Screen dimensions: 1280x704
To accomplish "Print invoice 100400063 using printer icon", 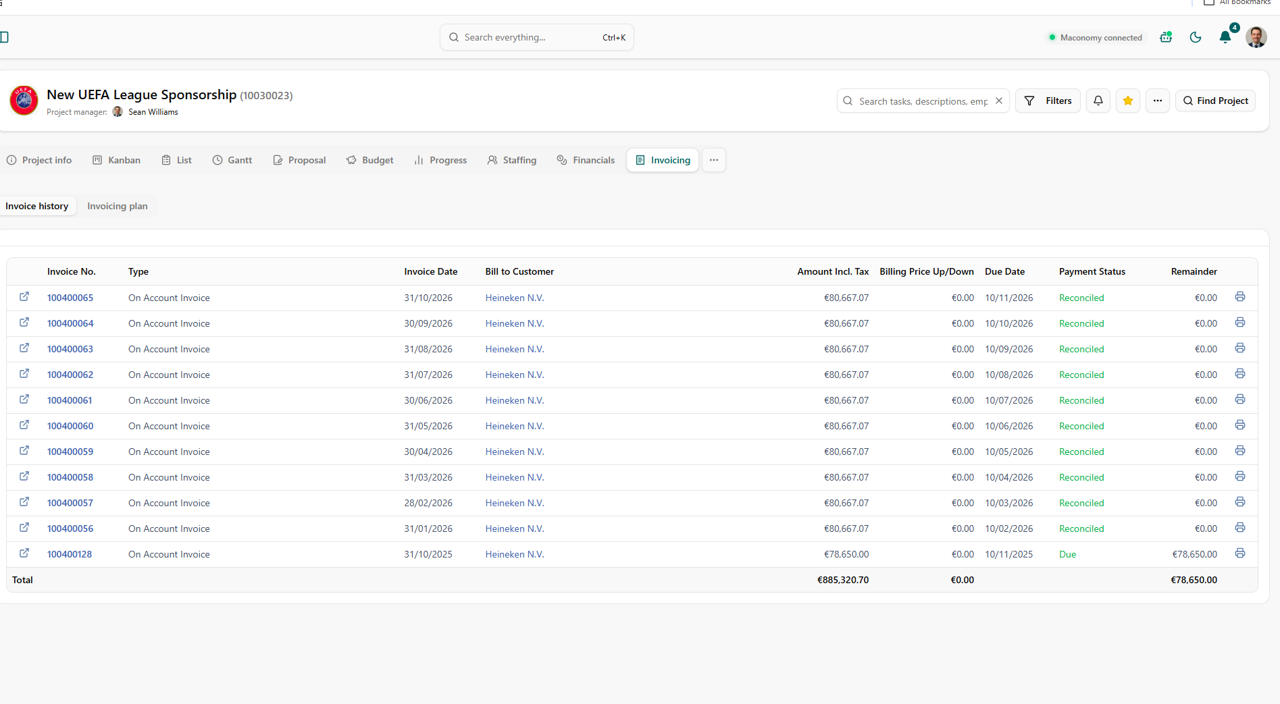I will [1240, 348].
